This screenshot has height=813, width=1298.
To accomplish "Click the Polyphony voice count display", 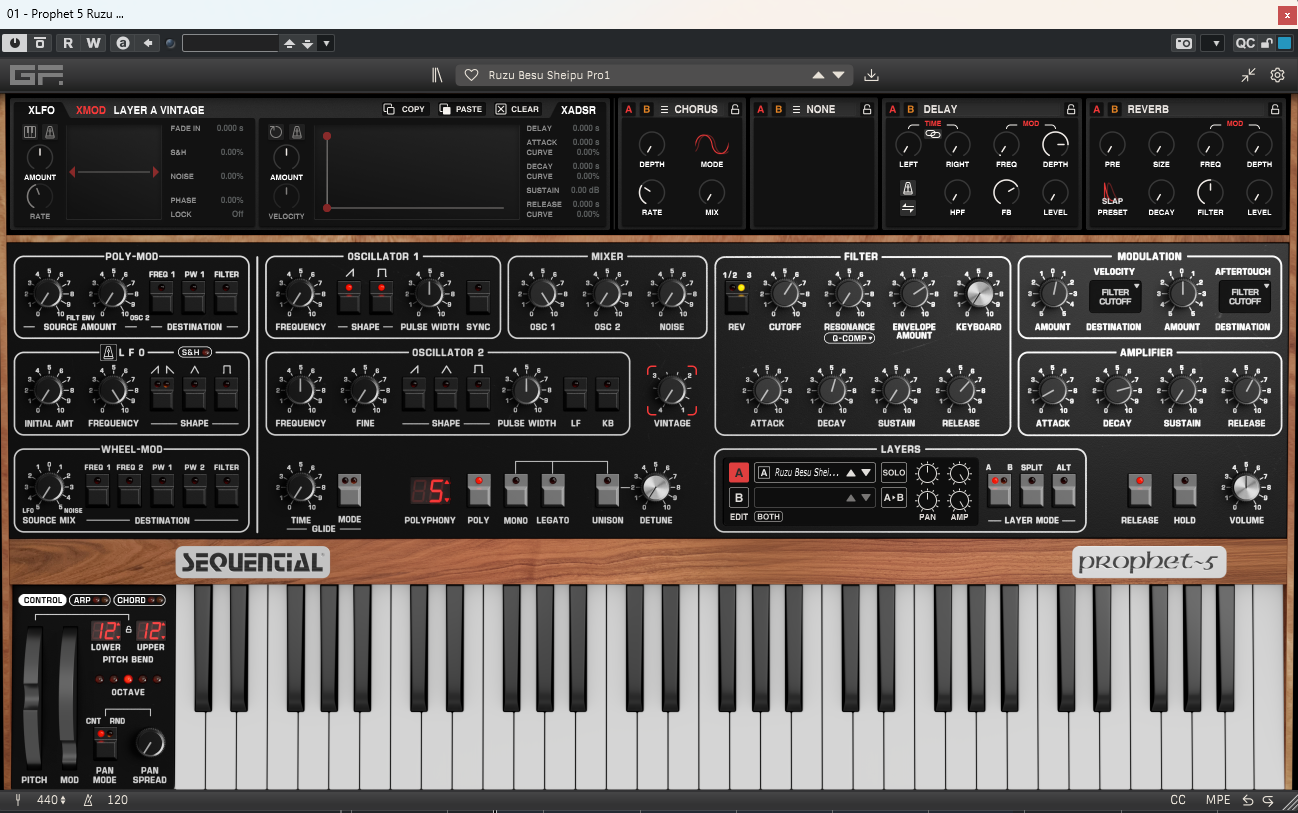I will point(430,490).
